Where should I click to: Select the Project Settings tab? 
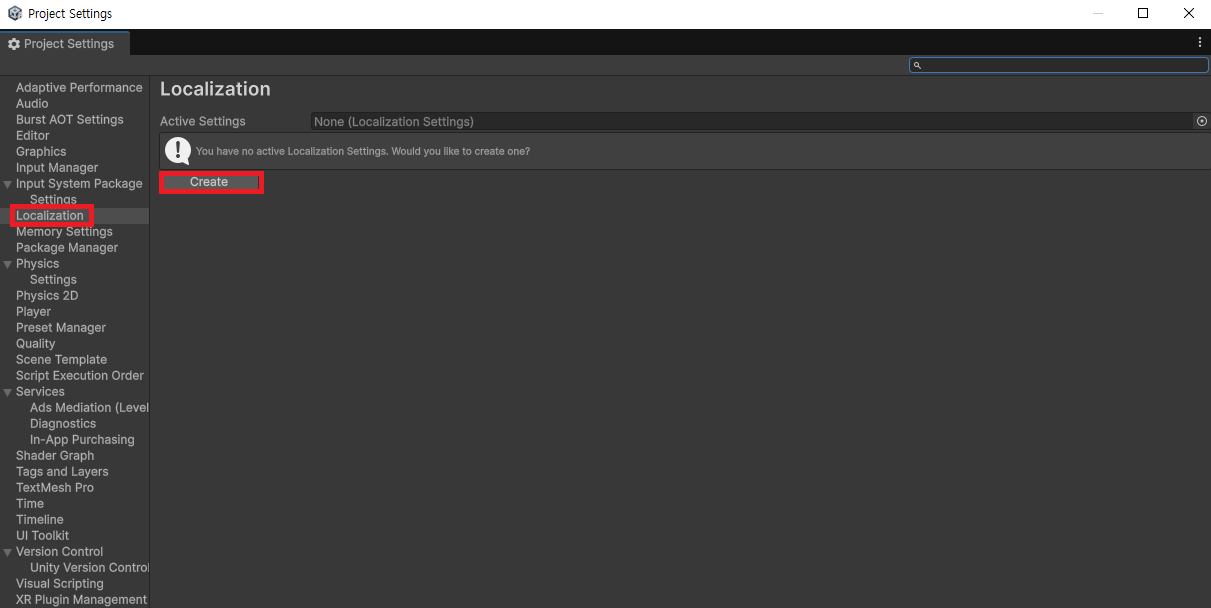64,44
